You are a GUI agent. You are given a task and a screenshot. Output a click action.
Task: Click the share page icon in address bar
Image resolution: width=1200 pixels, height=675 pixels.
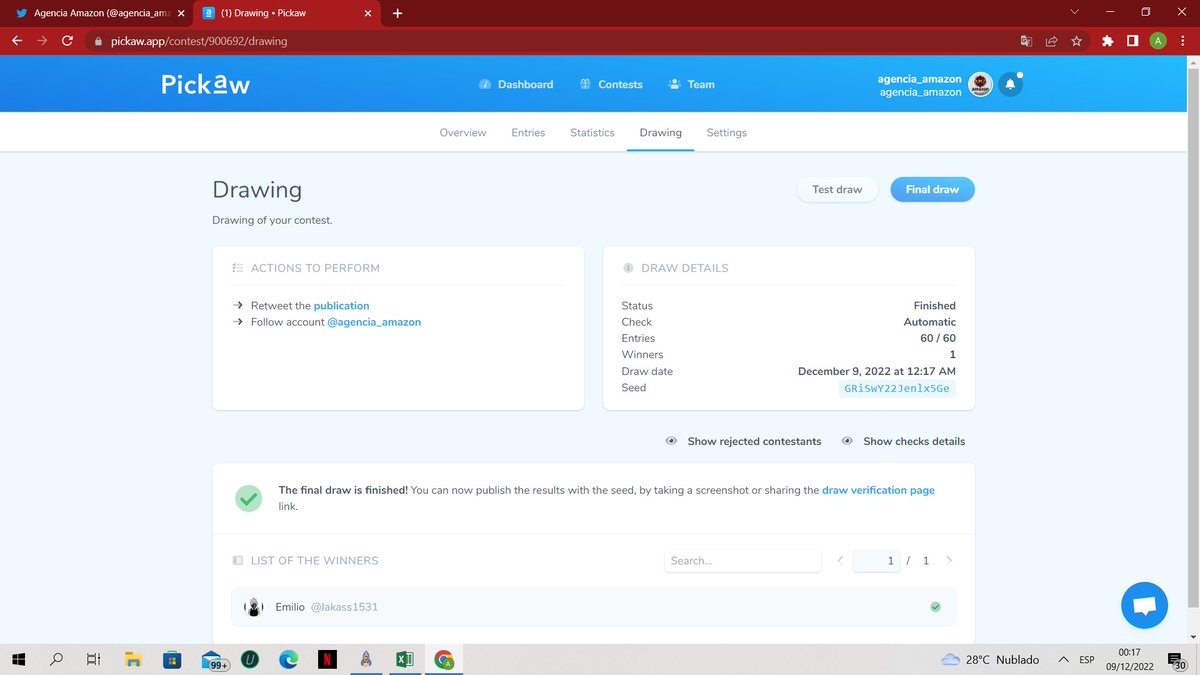tap(1052, 41)
